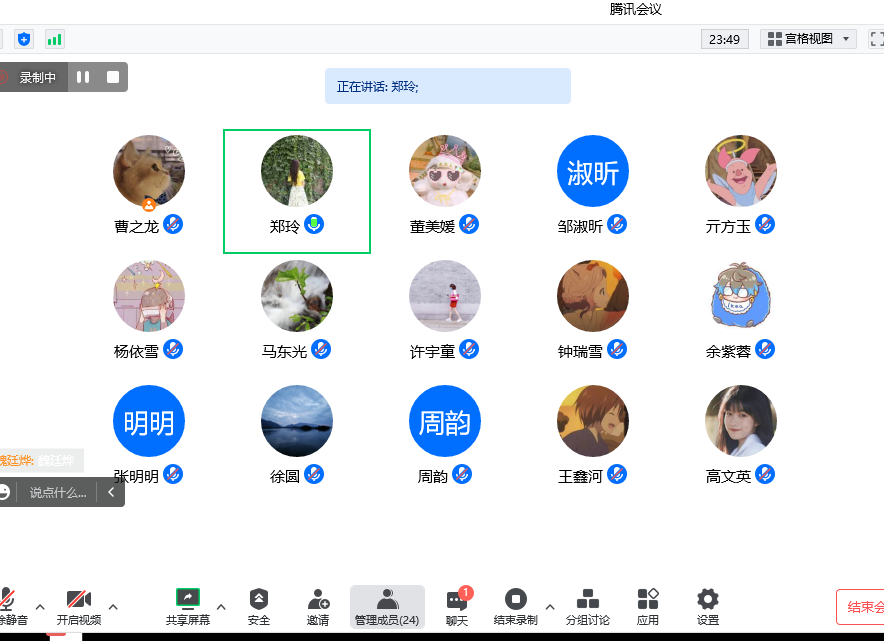This screenshot has height=641, width=884.
Task: Click the 邀请 invite participants icon
Action: 318,606
